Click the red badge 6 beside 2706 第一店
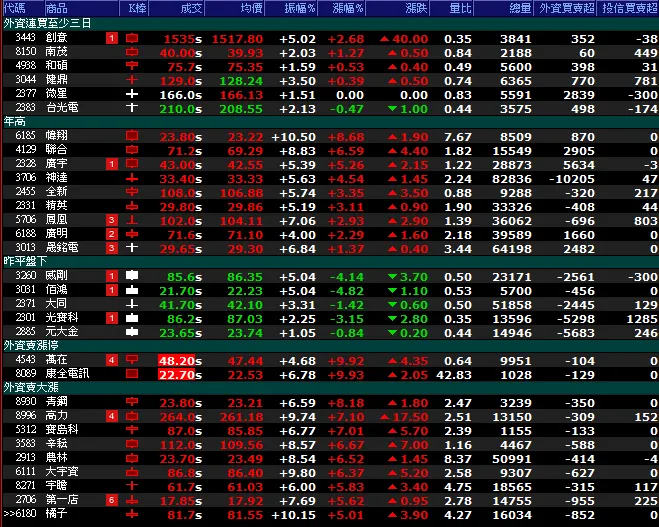 point(112,501)
